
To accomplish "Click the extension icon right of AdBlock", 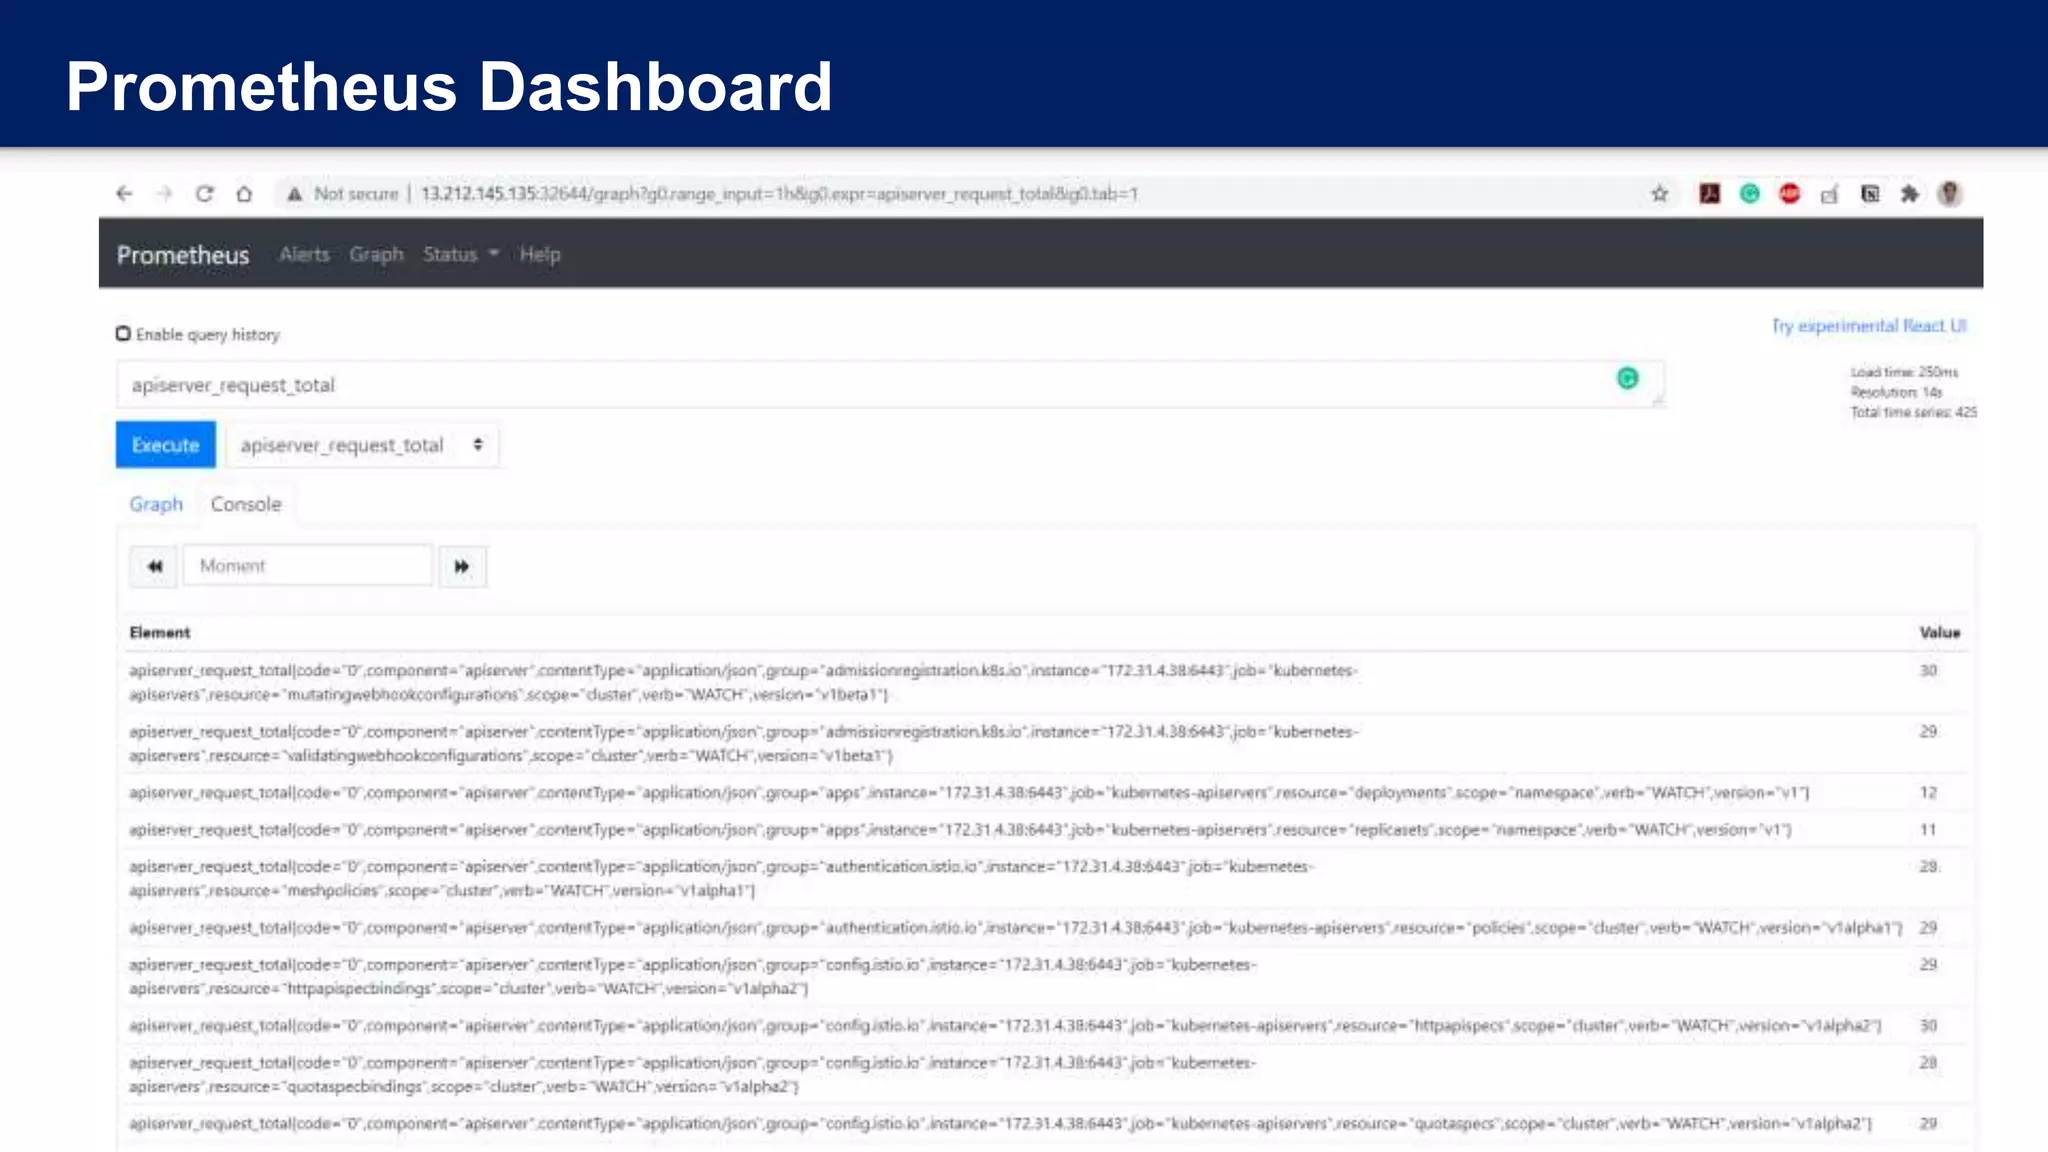I will pos(1830,194).
